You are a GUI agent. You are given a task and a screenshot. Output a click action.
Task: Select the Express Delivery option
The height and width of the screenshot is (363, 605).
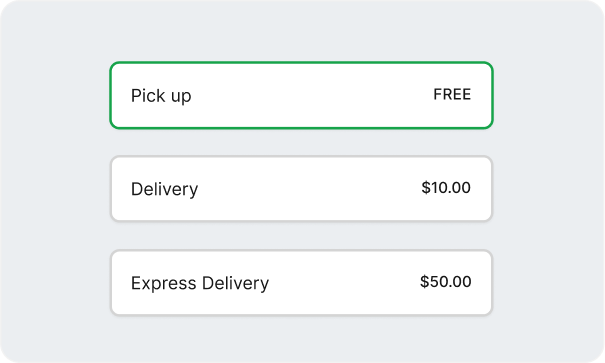point(301,283)
